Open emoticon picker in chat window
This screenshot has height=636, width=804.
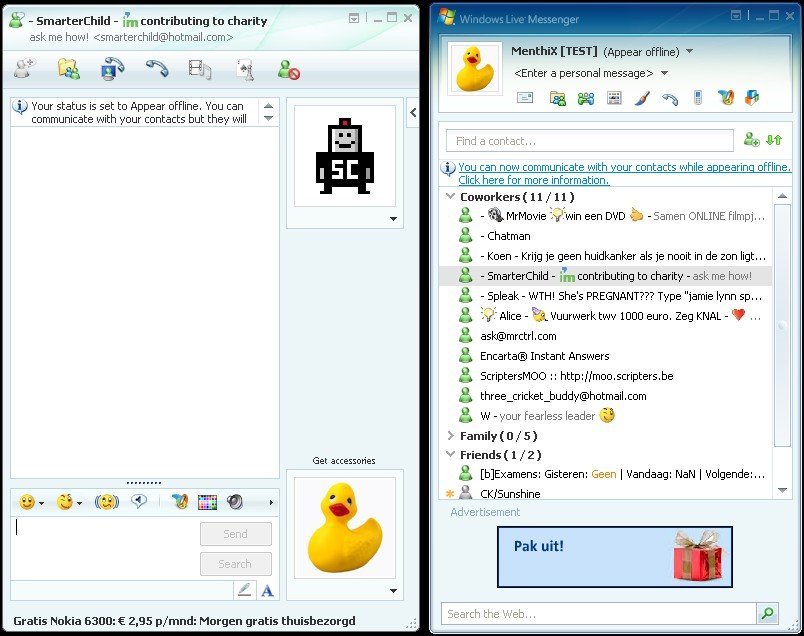tap(27, 502)
